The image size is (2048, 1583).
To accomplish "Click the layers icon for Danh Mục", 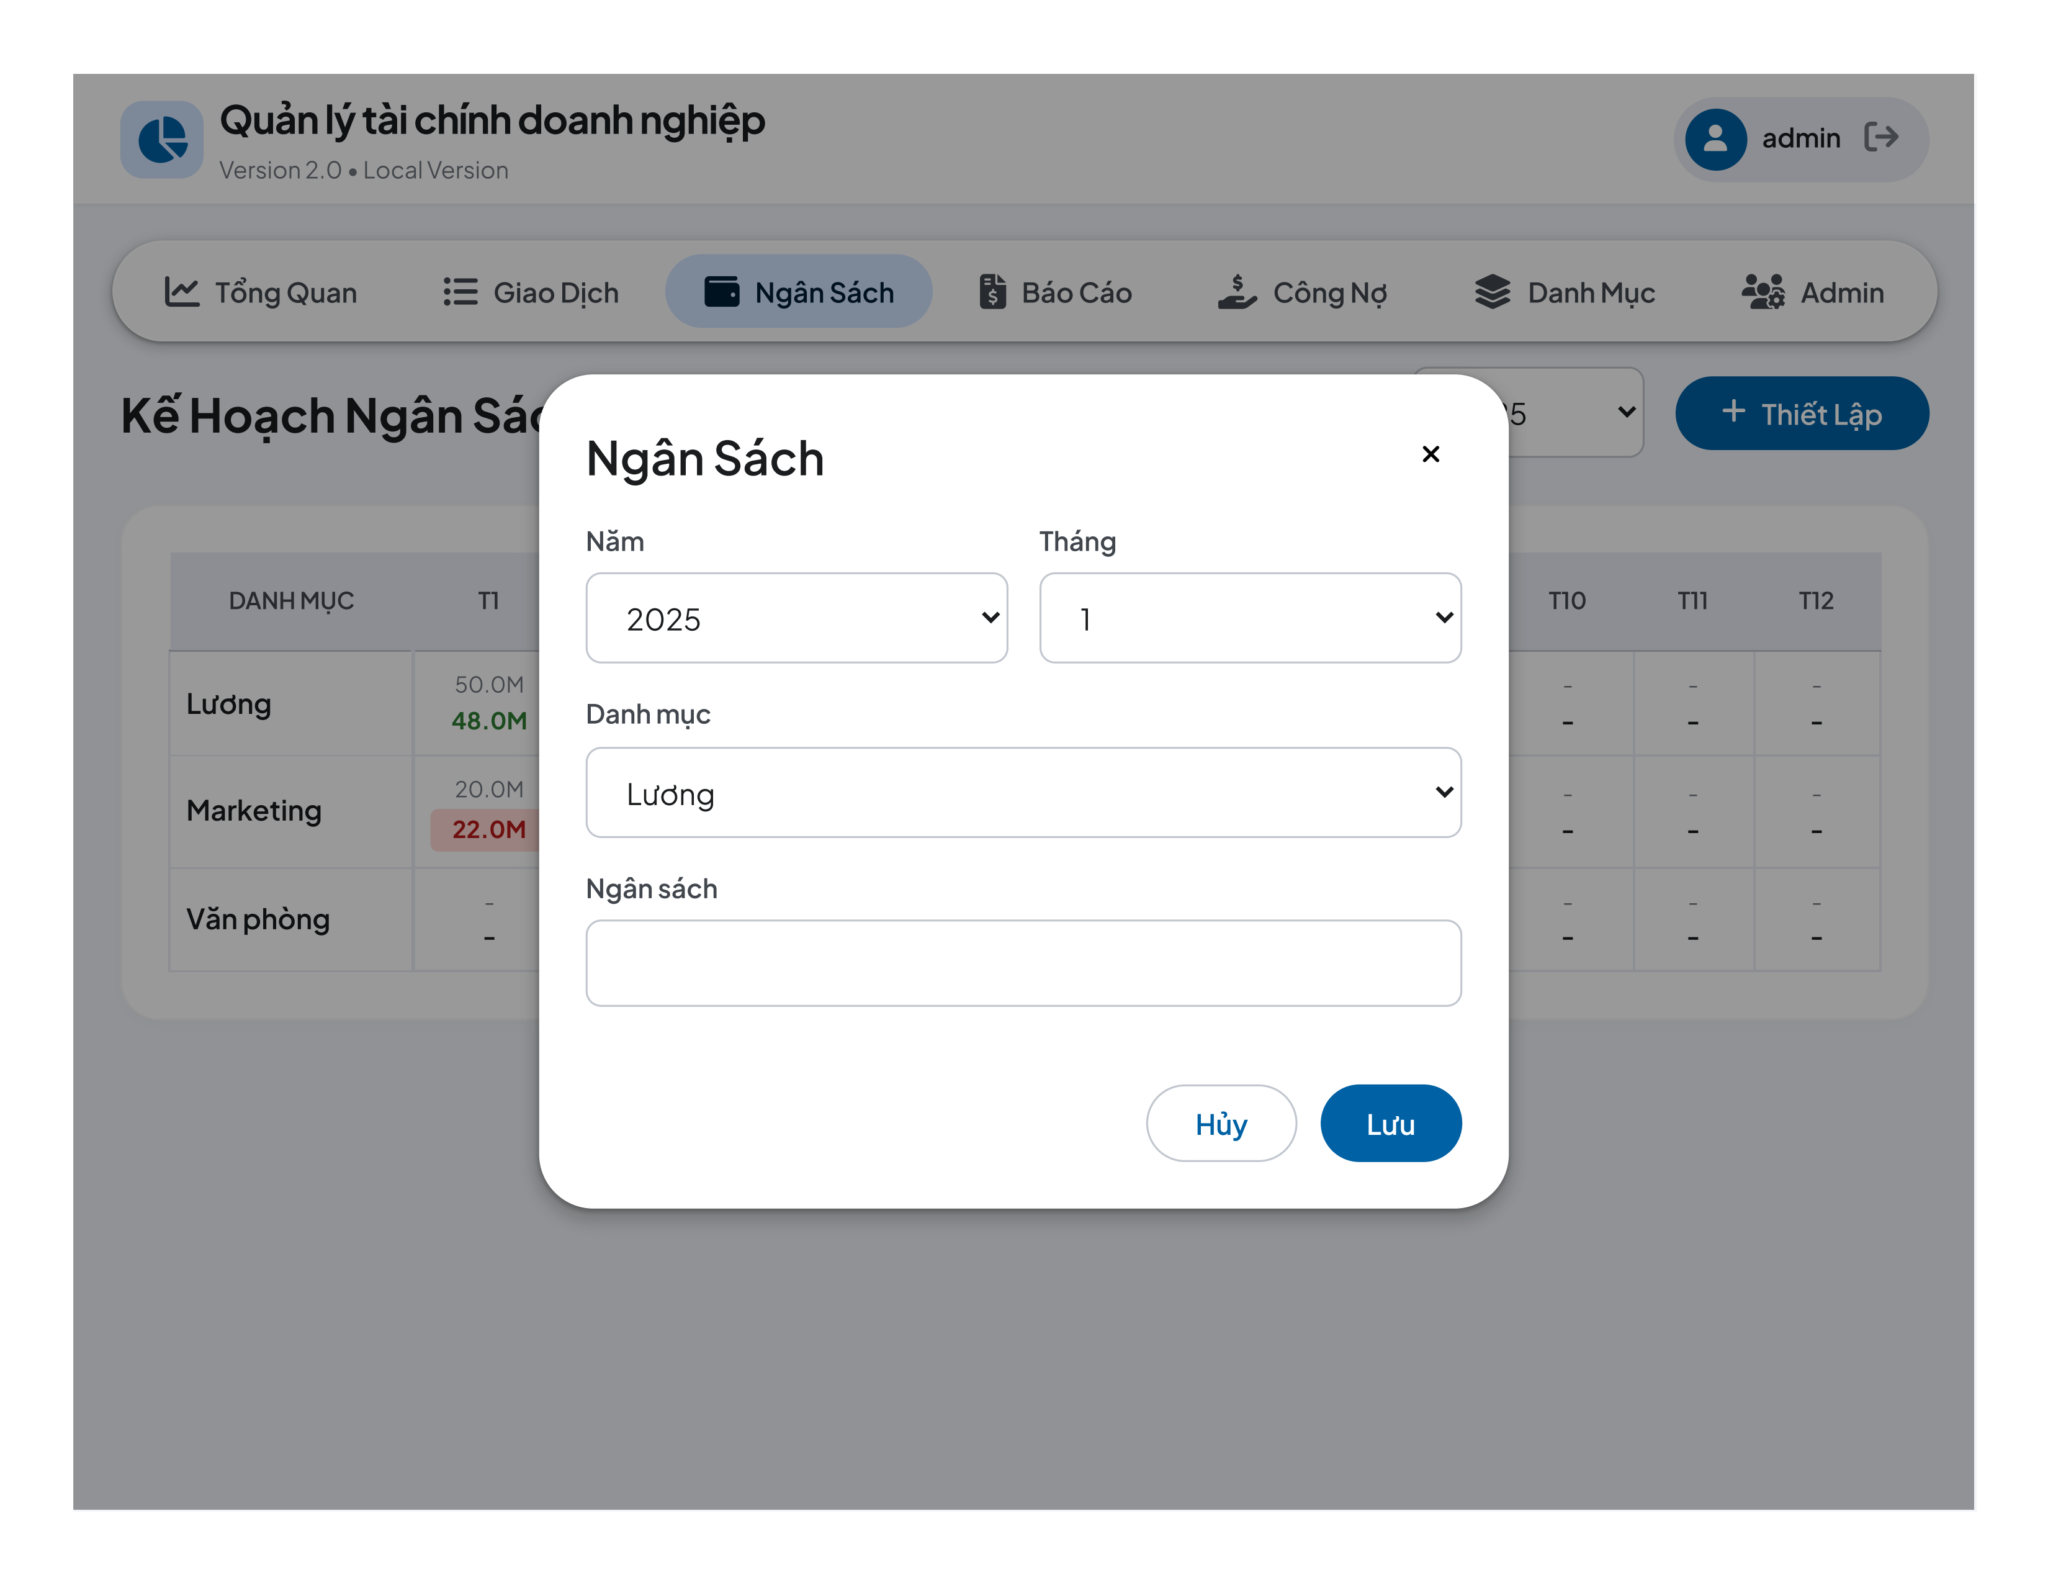I will [x=1492, y=292].
